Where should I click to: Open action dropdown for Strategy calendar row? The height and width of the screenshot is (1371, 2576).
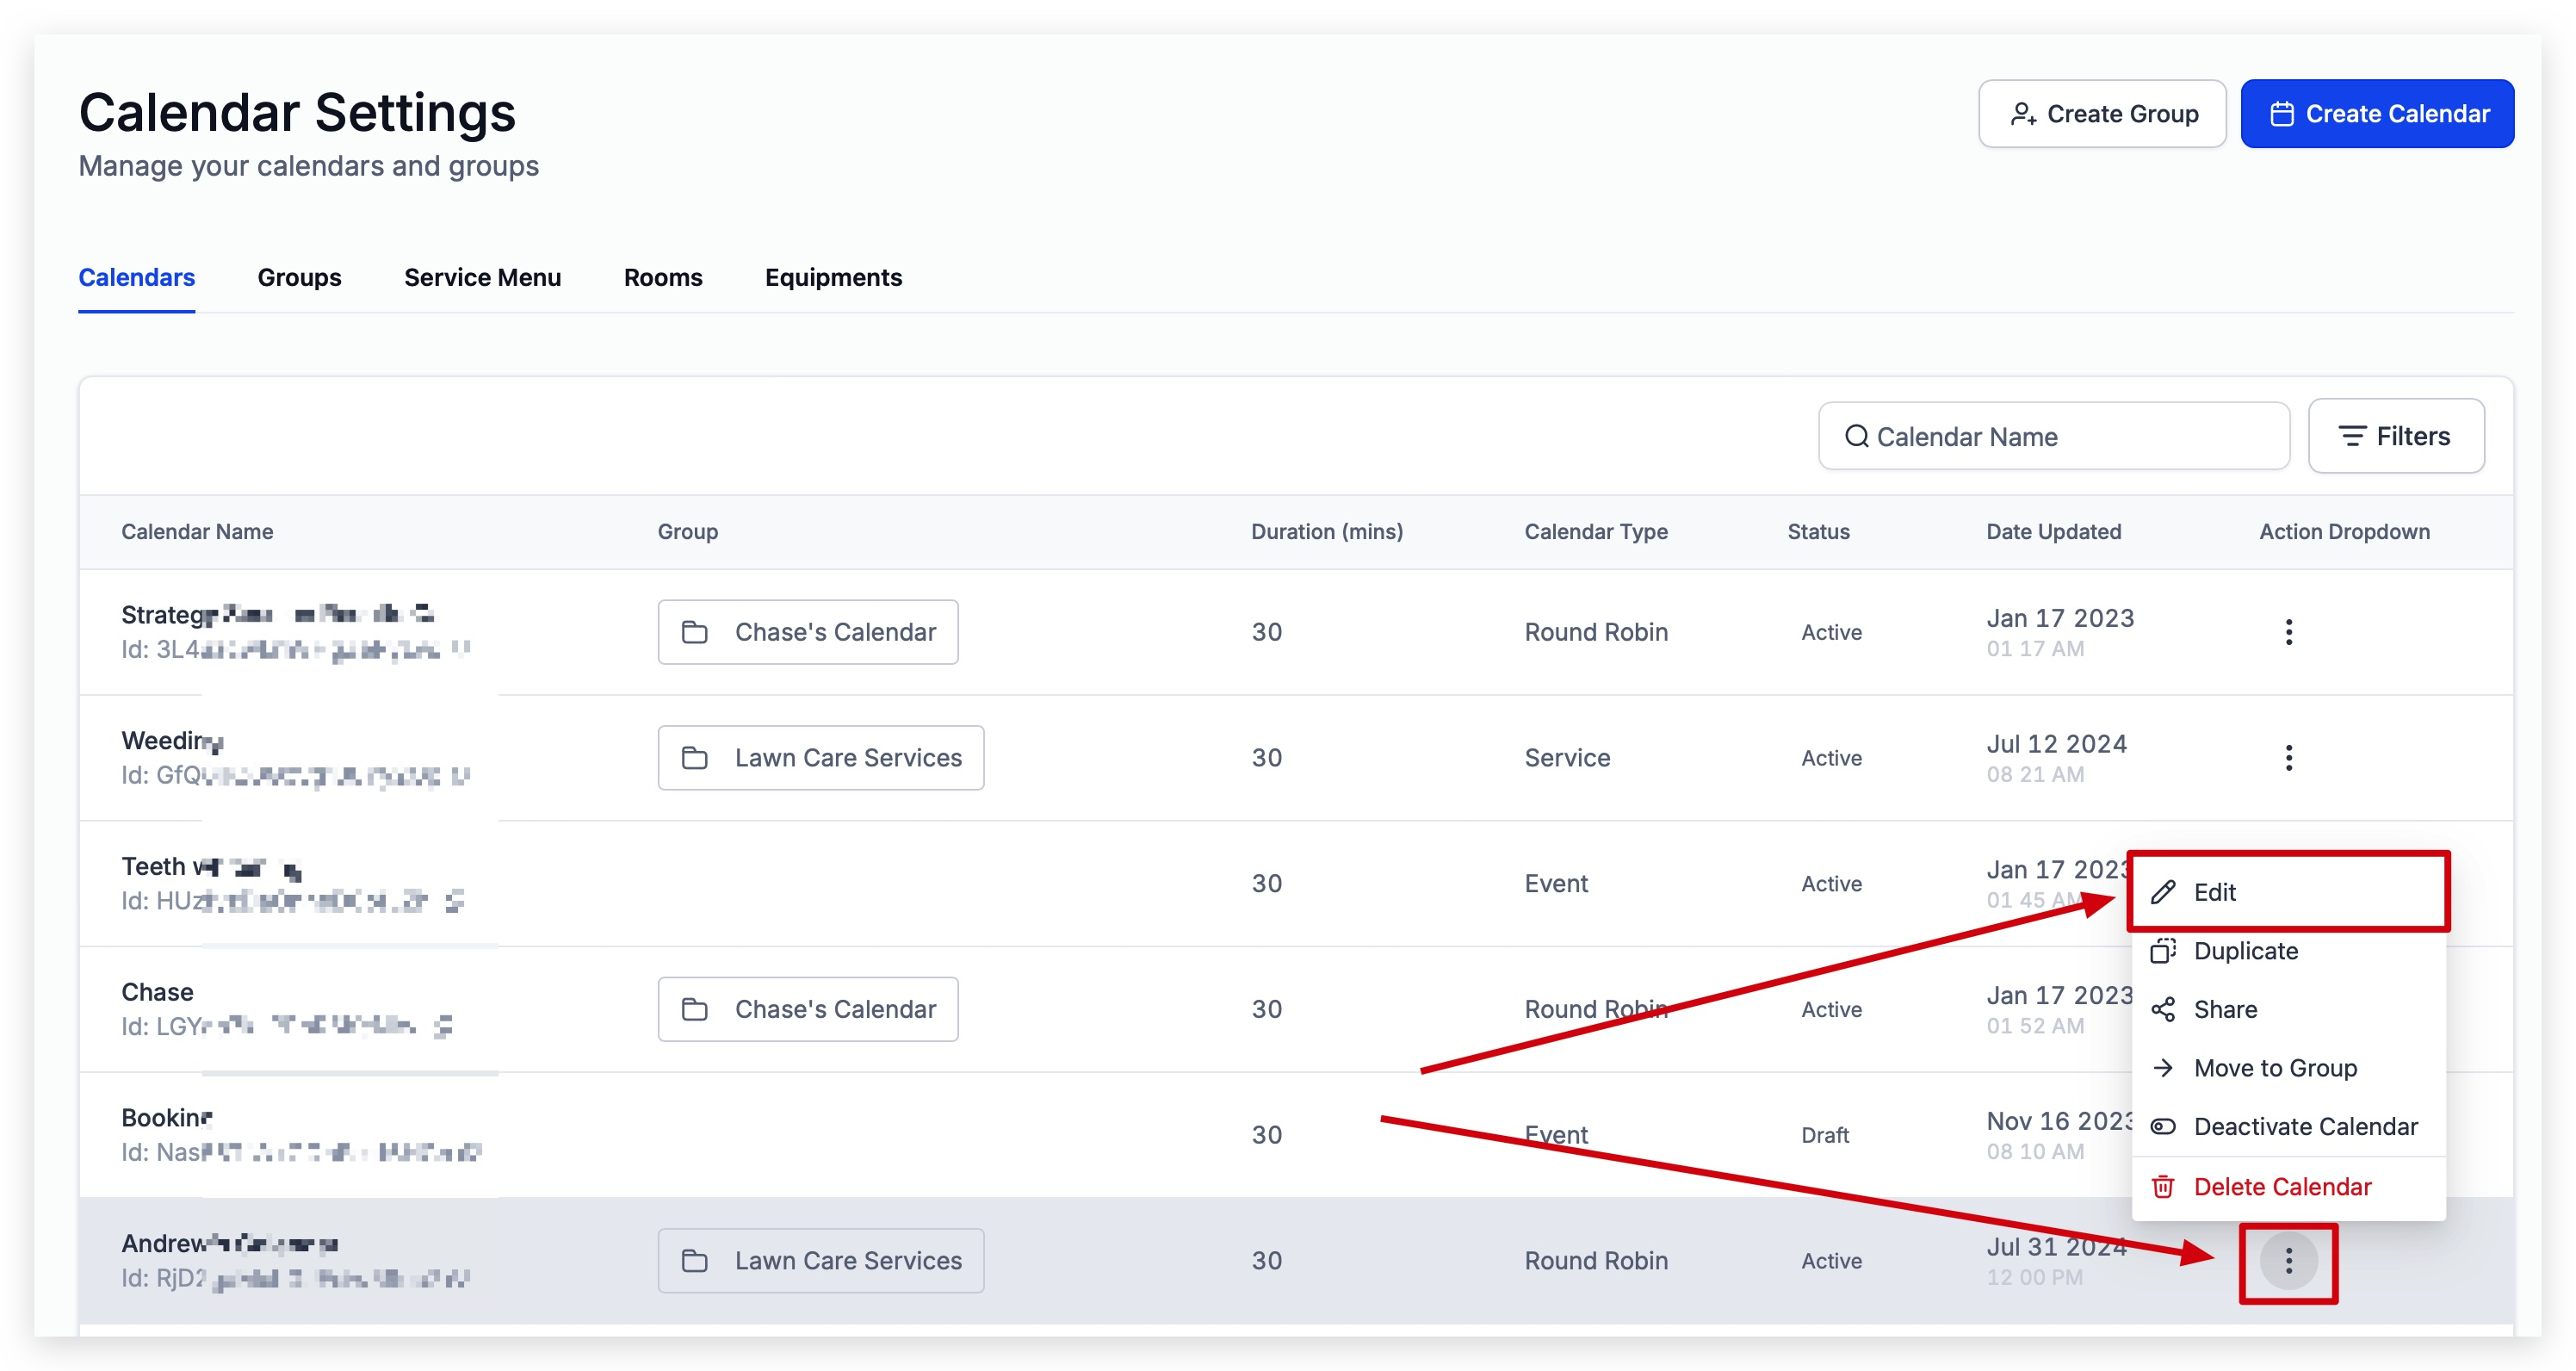(2289, 632)
